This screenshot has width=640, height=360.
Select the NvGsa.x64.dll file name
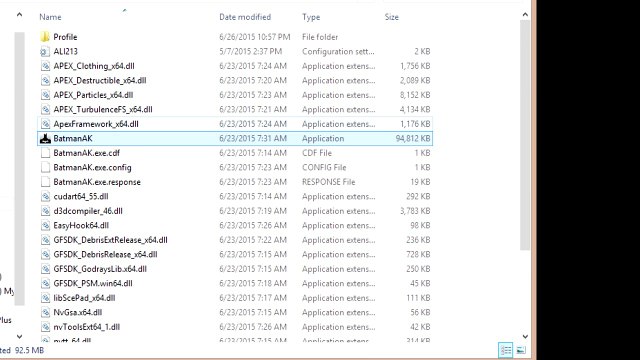(x=78, y=312)
